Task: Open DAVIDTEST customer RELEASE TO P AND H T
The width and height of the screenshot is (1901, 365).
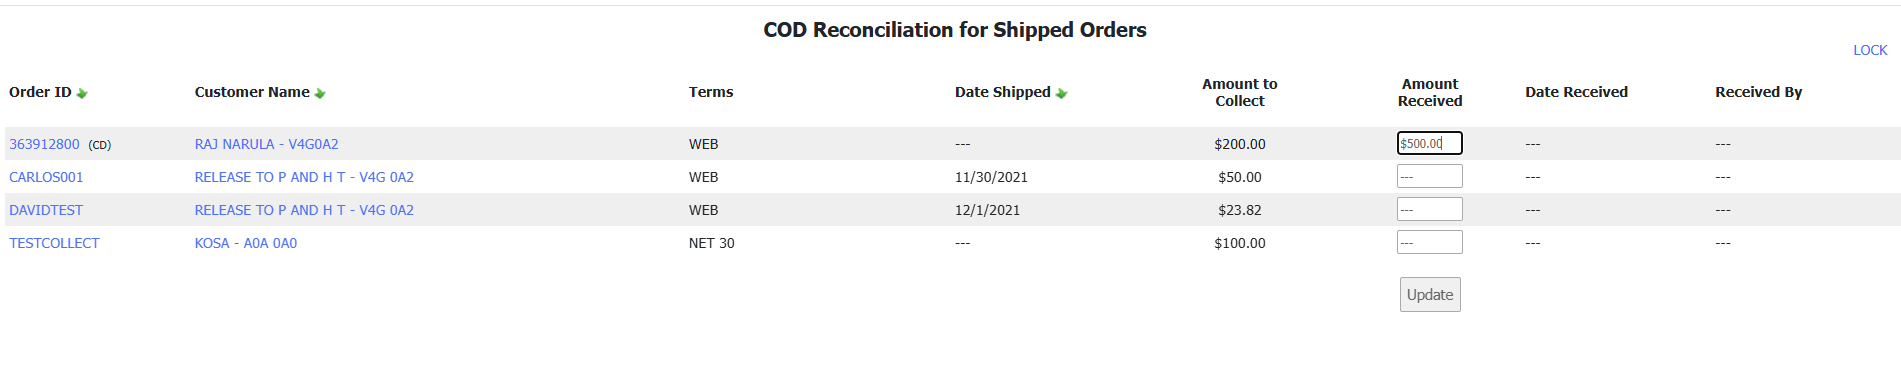Action: tap(304, 210)
